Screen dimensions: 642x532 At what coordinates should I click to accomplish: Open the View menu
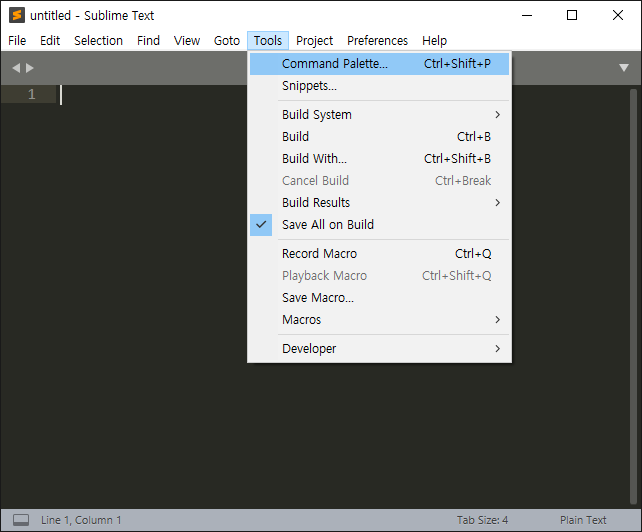[187, 41]
